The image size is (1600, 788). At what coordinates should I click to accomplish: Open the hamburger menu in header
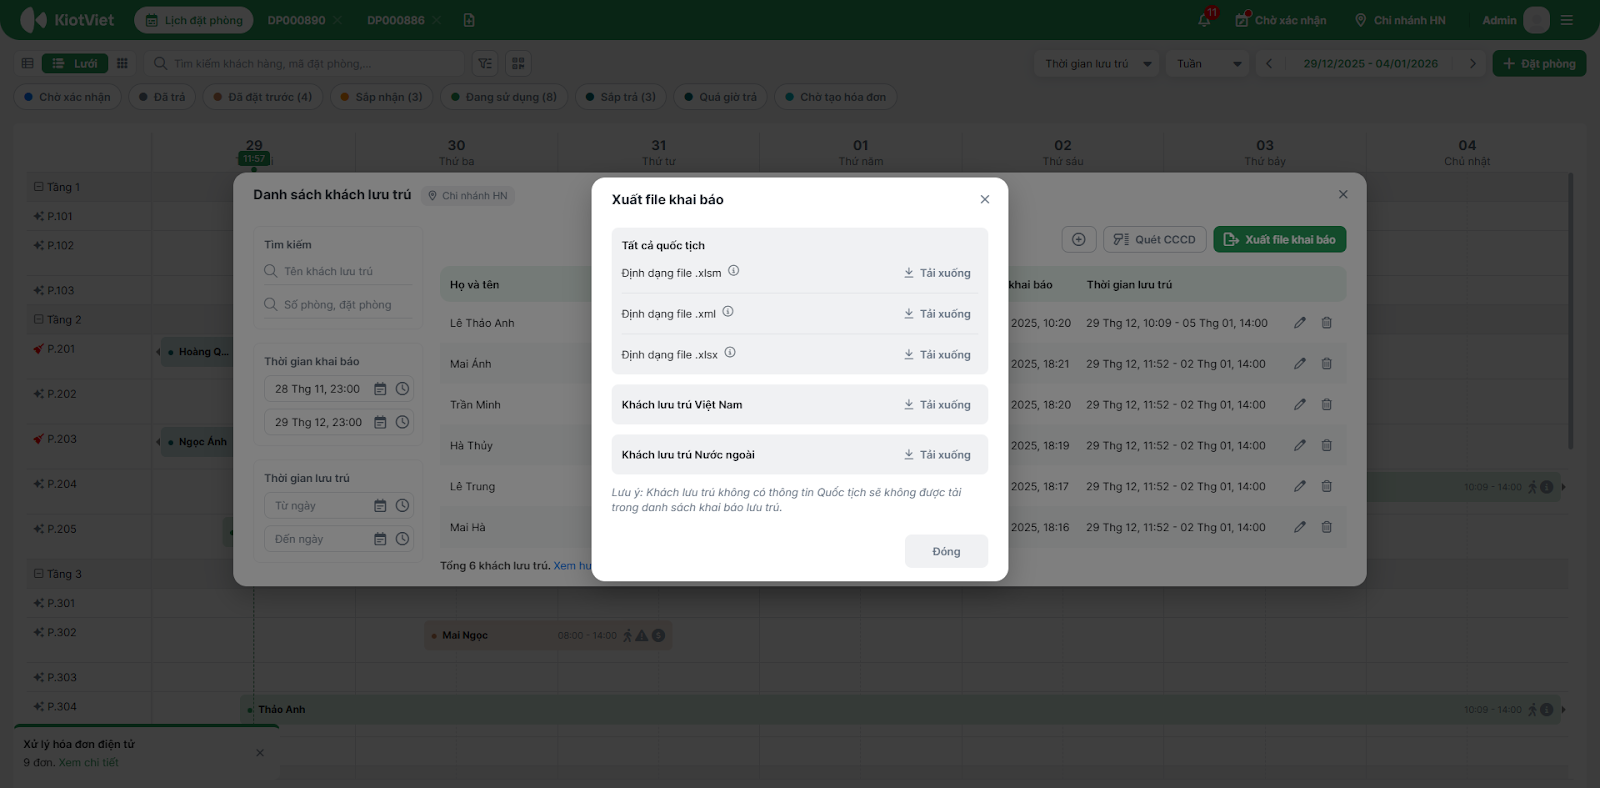[1567, 20]
